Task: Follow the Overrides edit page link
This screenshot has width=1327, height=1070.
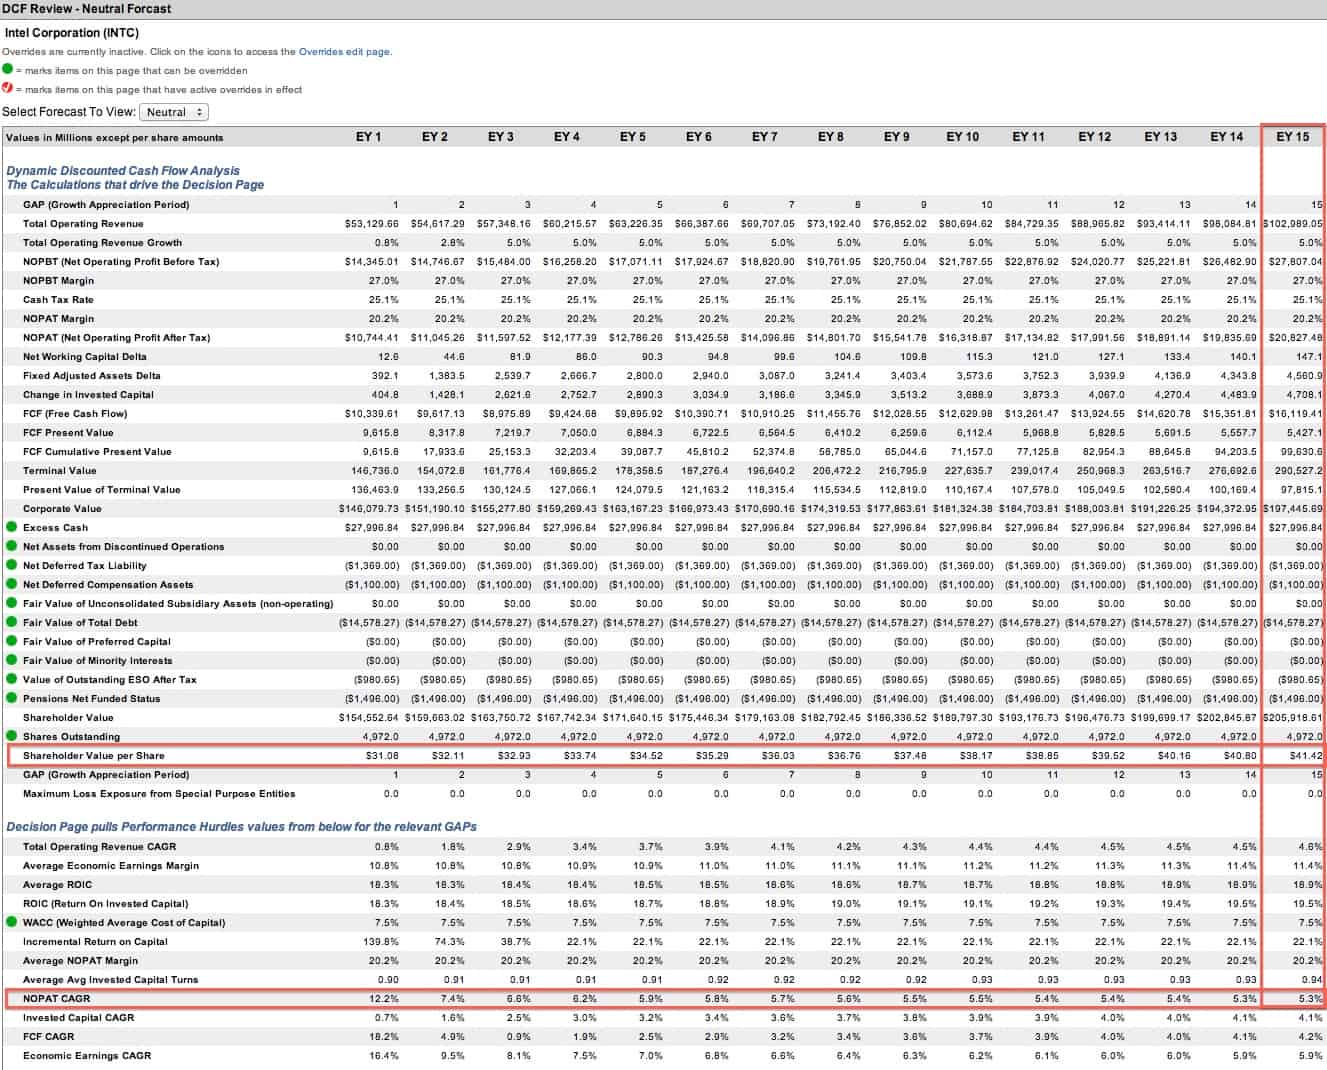Action: pyautogui.click(x=344, y=52)
